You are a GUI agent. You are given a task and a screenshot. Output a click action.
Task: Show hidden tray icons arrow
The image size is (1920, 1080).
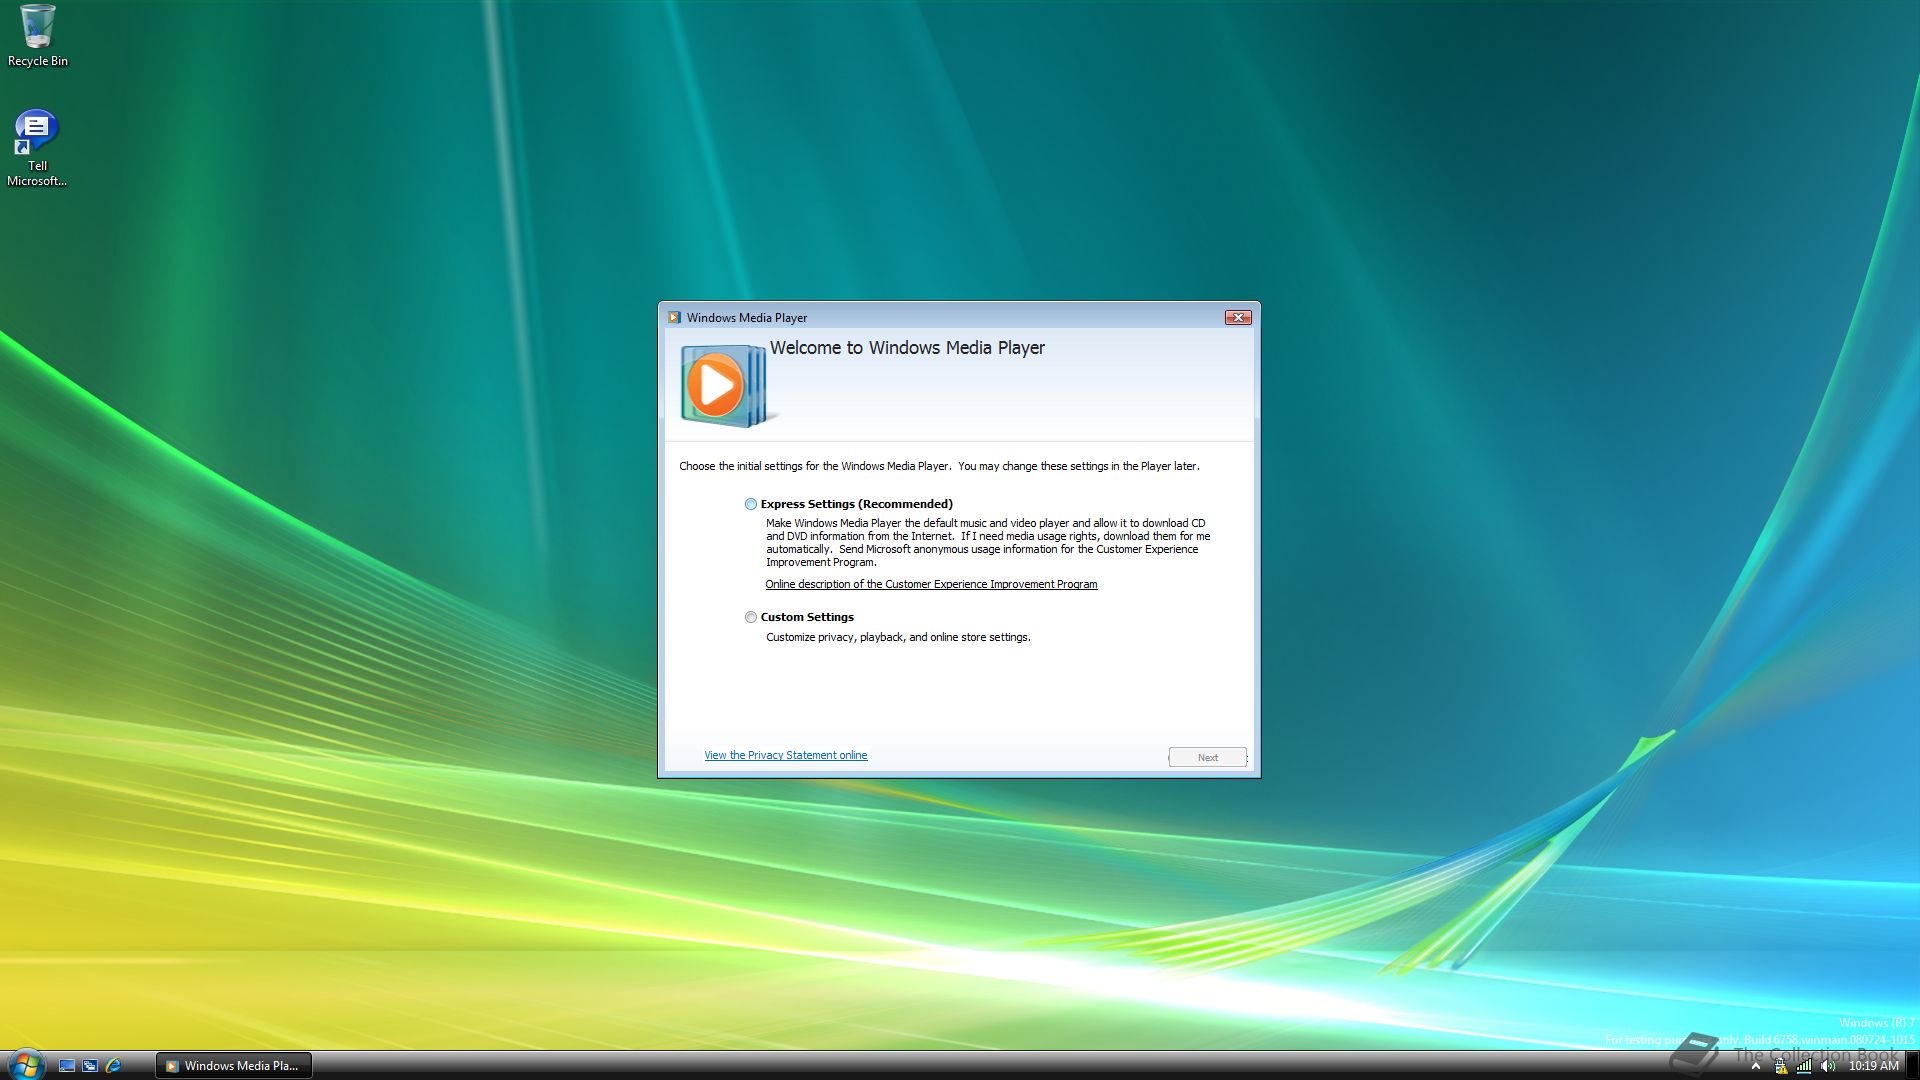pyautogui.click(x=1755, y=1066)
